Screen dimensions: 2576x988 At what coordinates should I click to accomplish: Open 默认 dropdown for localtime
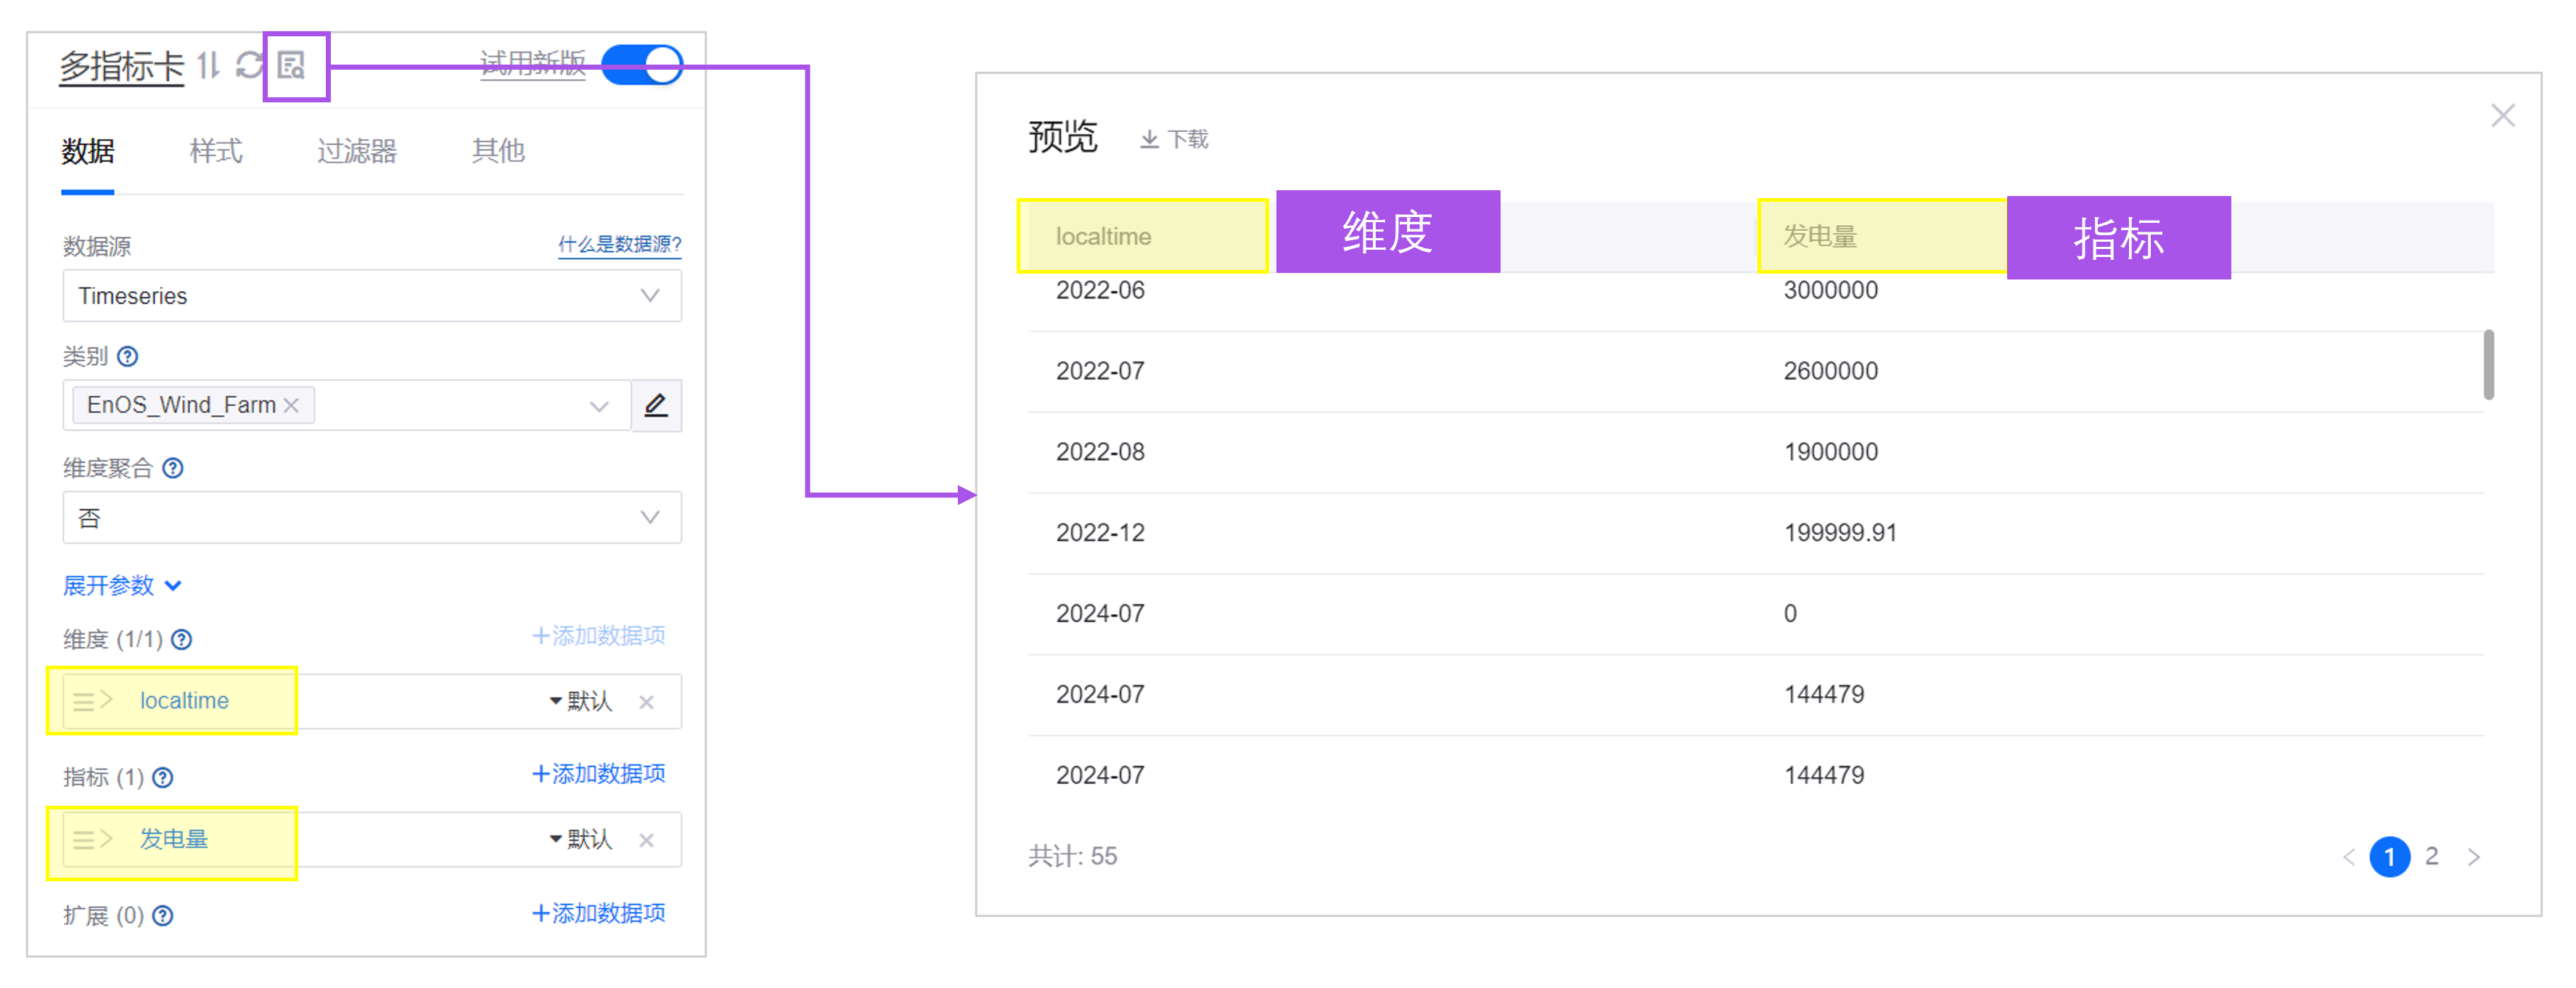[x=581, y=701]
